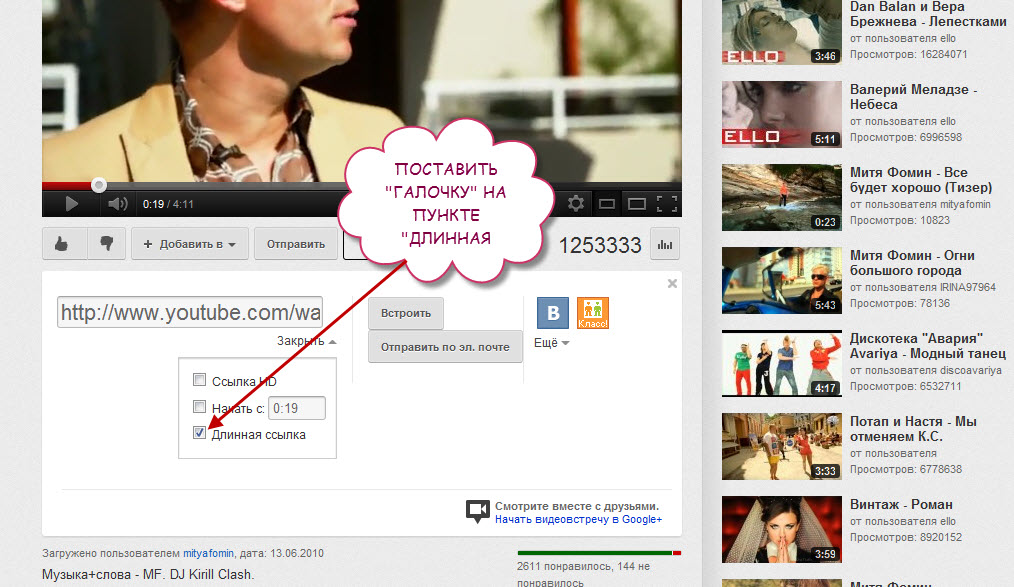Viewport: 1014px width, 587px height.
Task: Show video statistics chart icon
Action: [665, 244]
